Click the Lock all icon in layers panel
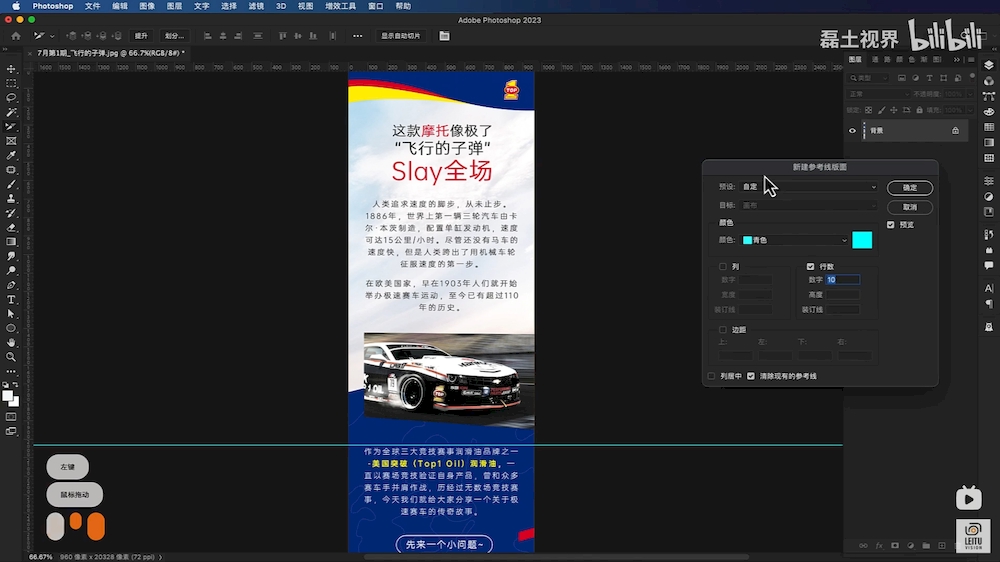 919,110
